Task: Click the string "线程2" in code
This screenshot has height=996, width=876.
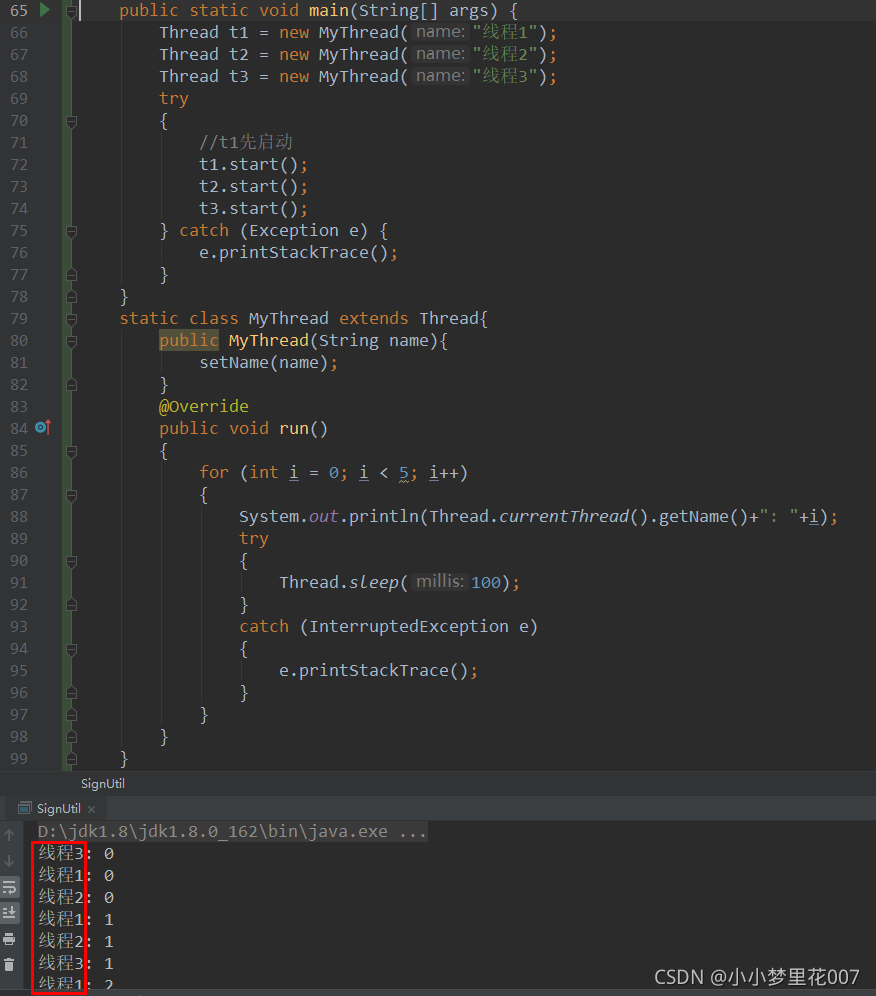Action: [x=506, y=55]
